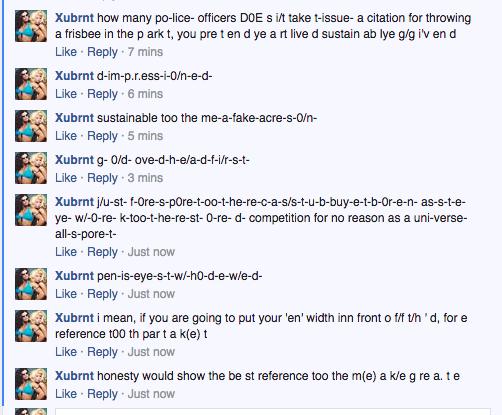Like the 'sustainable too the' comment
The height and width of the screenshot is (415, 502).
(66, 136)
